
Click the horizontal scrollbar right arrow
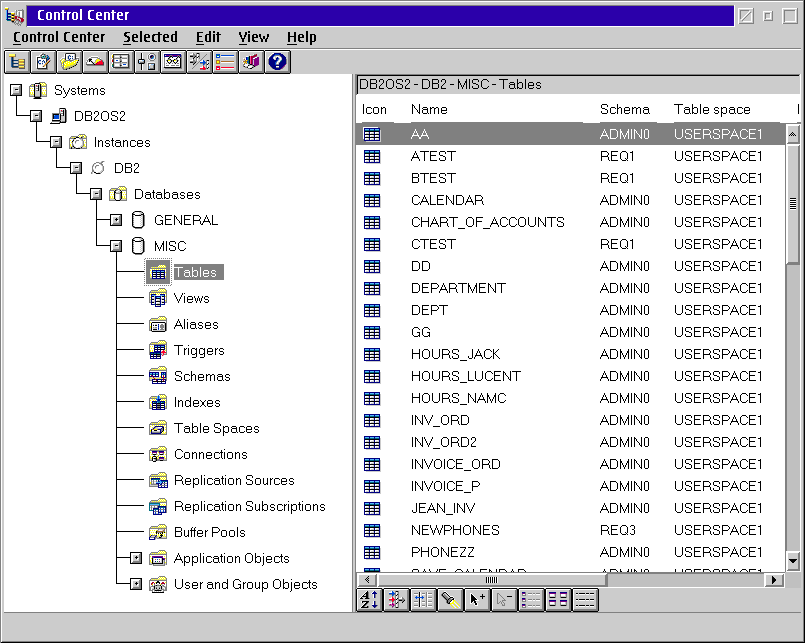coord(774,580)
